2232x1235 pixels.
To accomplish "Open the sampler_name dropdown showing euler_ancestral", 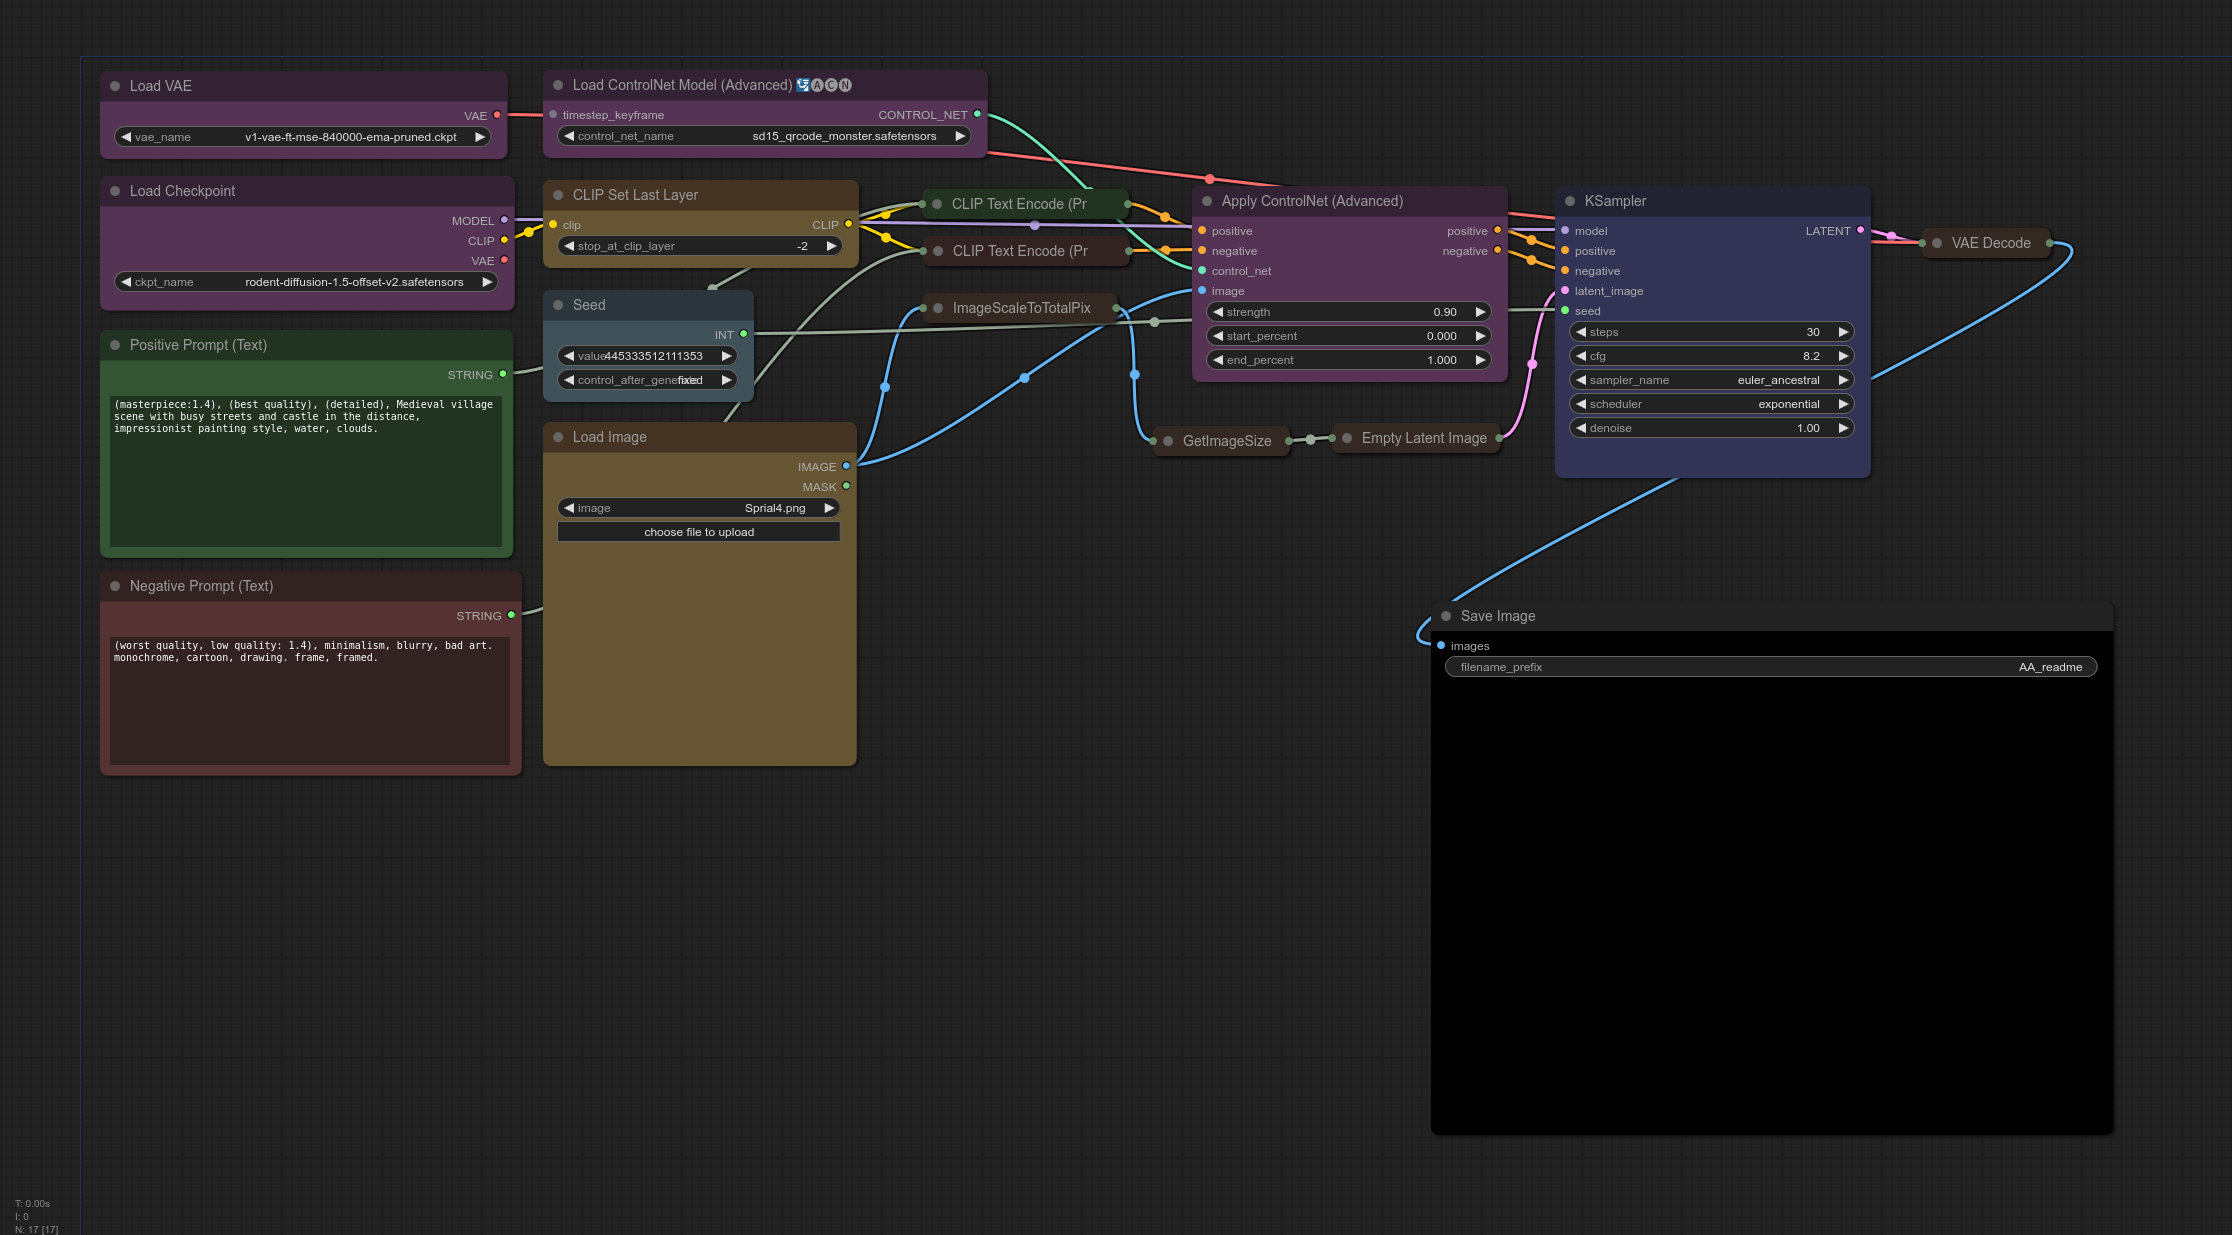I will [1711, 380].
